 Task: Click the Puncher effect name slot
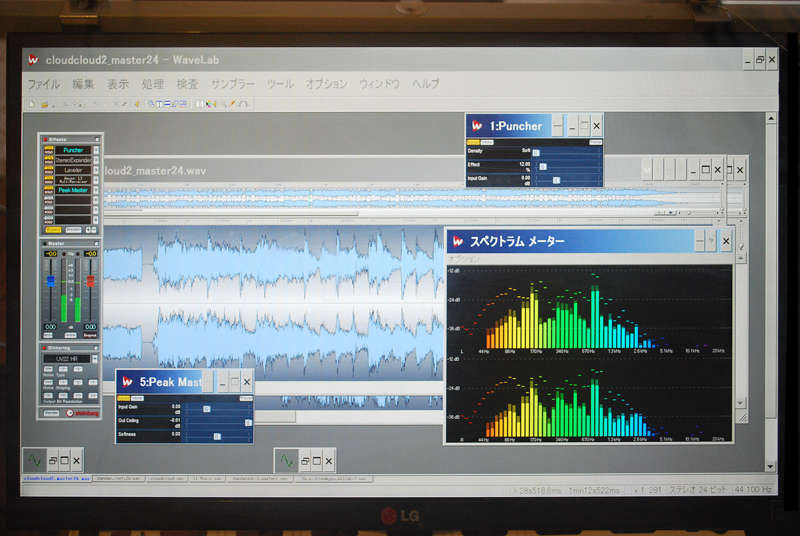pos(73,150)
